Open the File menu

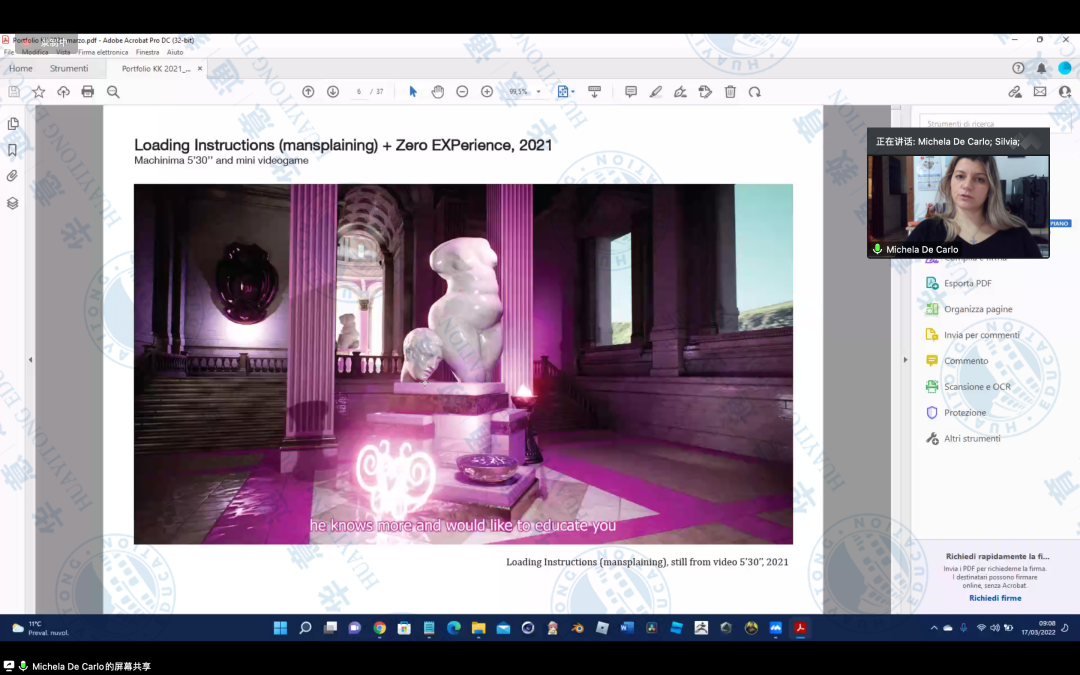[x=9, y=52]
